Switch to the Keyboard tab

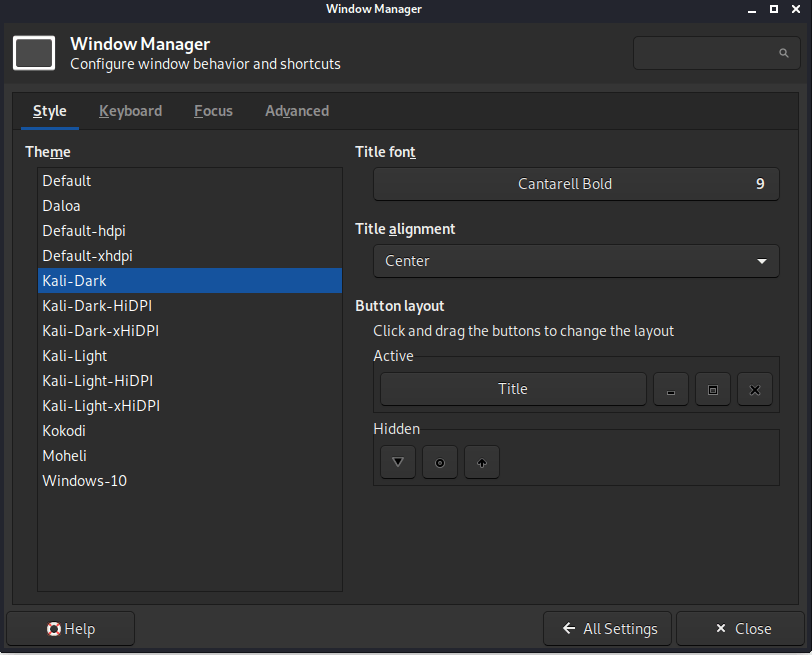pos(130,111)
